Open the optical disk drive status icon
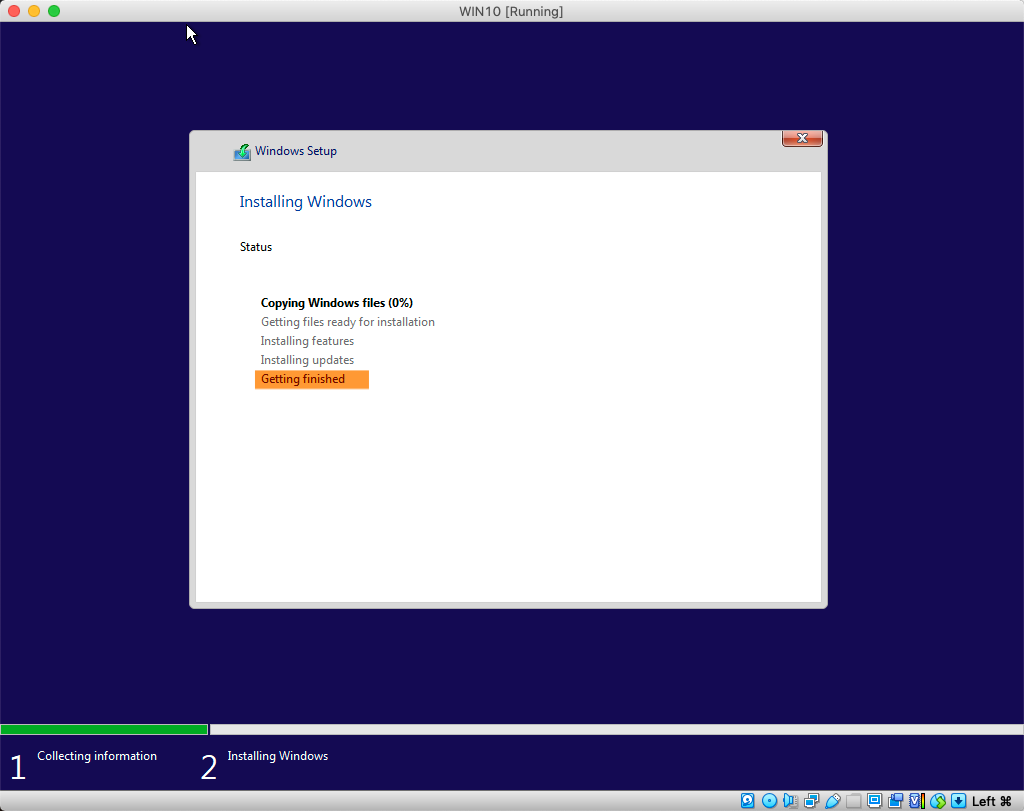The height and width of the screenshot is (811, 1024). [x=769, y=801]
